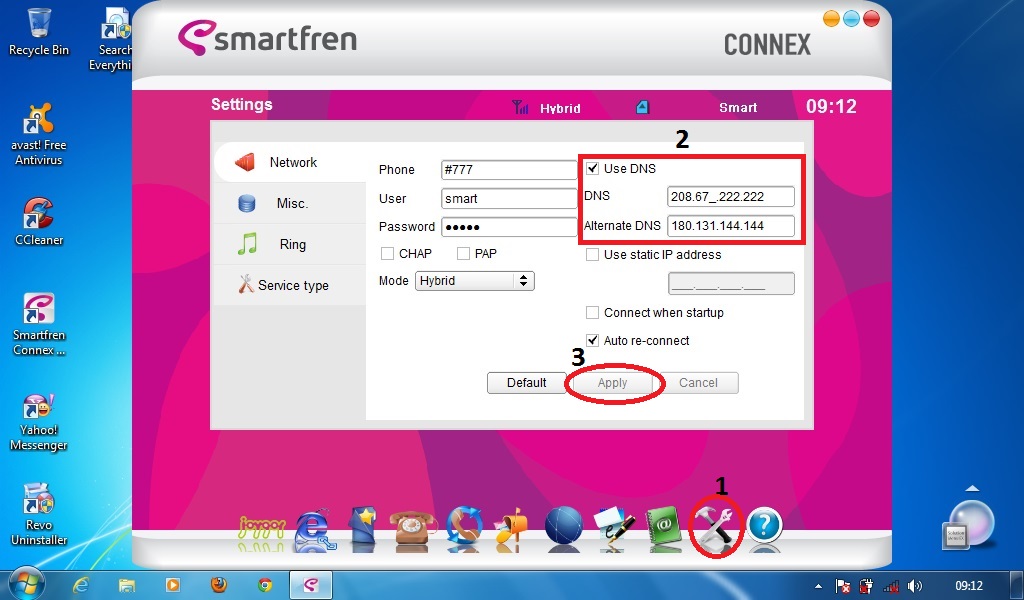This screenshot has width=1024, height=600.
Task: Click the Smart operator name text
Action: (738, 108)
